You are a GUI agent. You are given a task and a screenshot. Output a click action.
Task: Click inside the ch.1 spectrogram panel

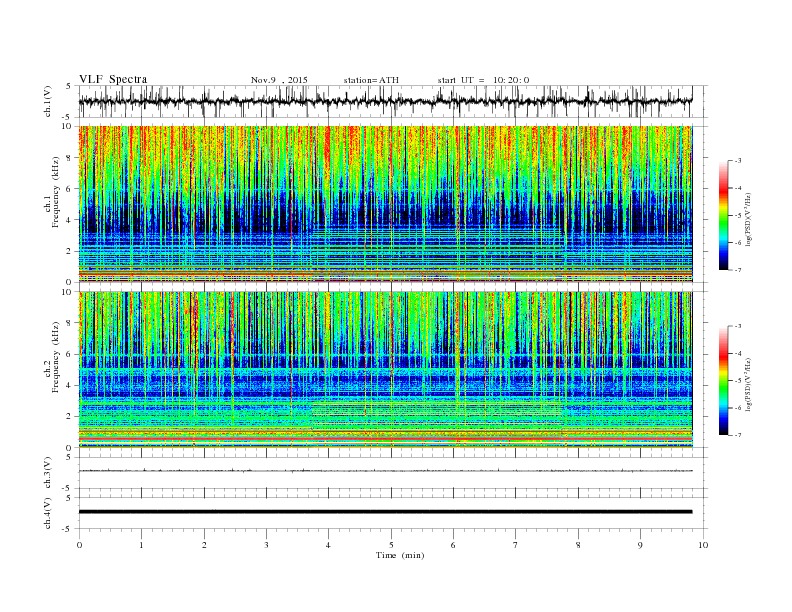pyautogui.click(x=386, y=204)
